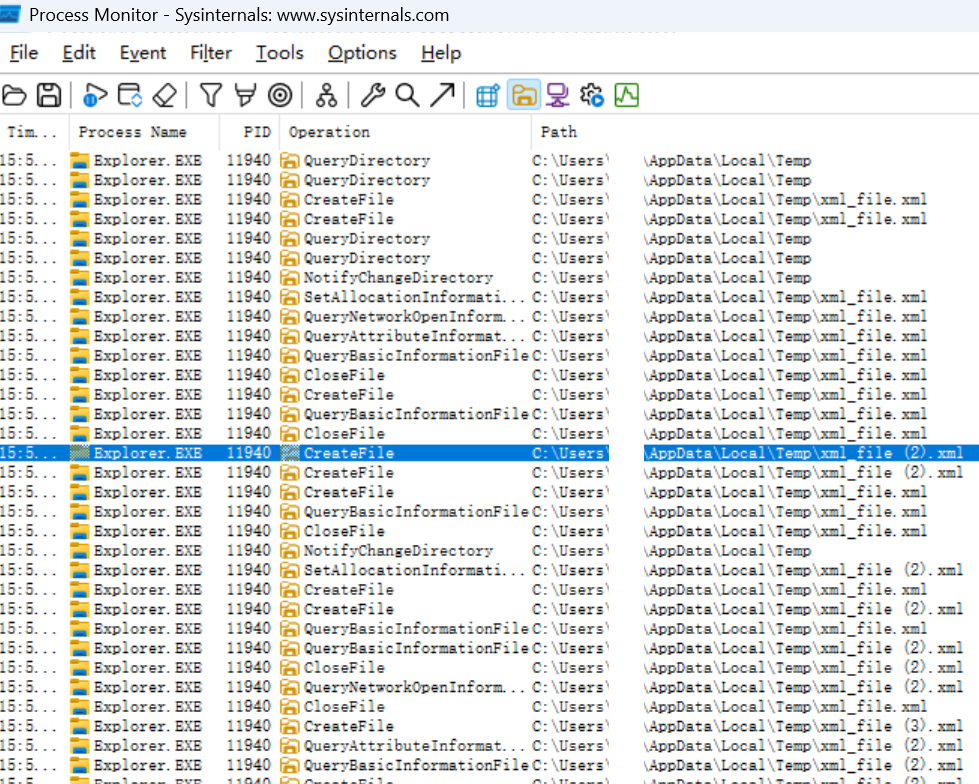Open Highlight settings with the highlighter icon
979x784 pixels.
(x=245, y=96)
